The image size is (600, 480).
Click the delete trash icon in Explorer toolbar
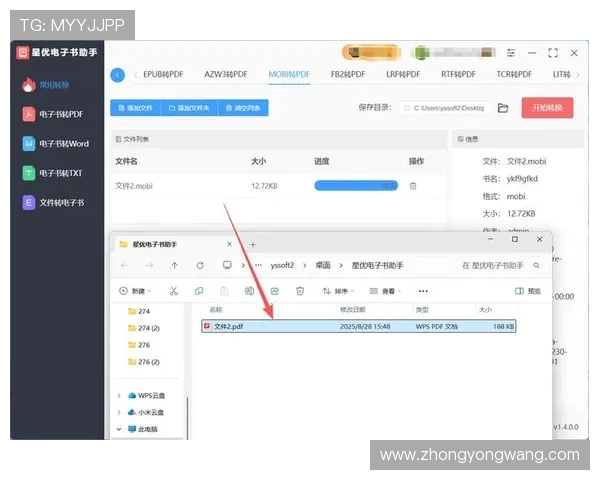pos(300,291)
